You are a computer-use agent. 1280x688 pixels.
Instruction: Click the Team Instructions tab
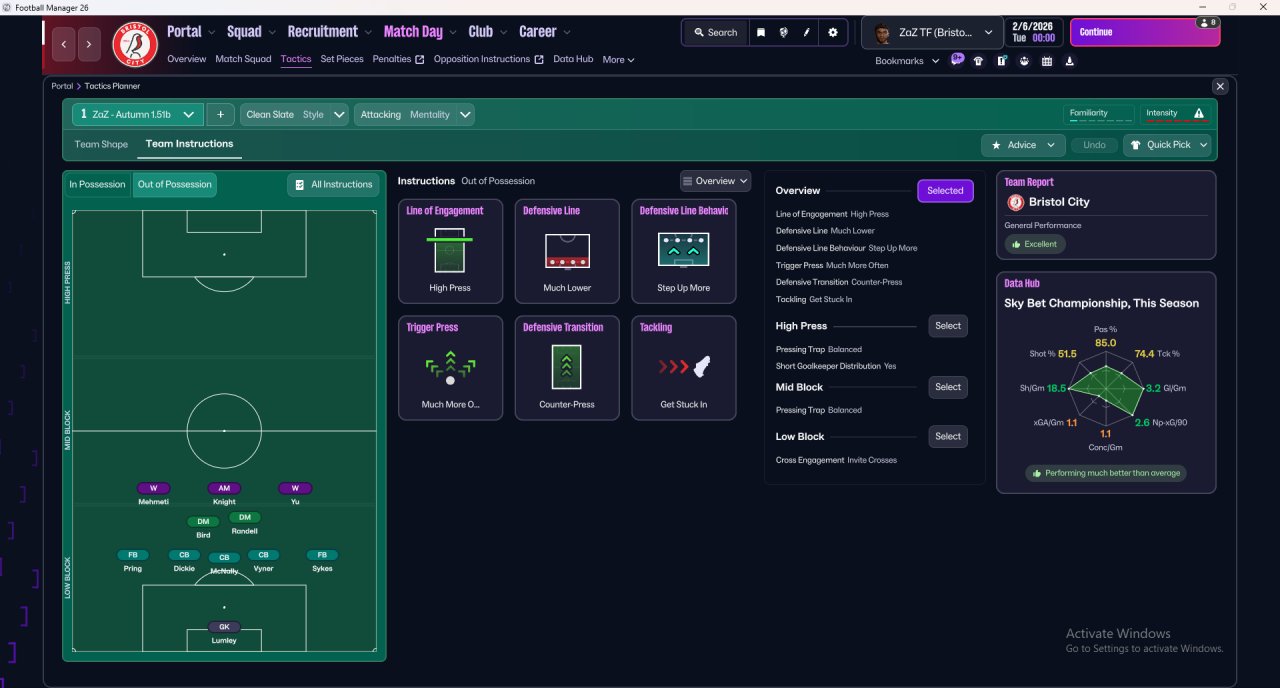coord(189,144)
